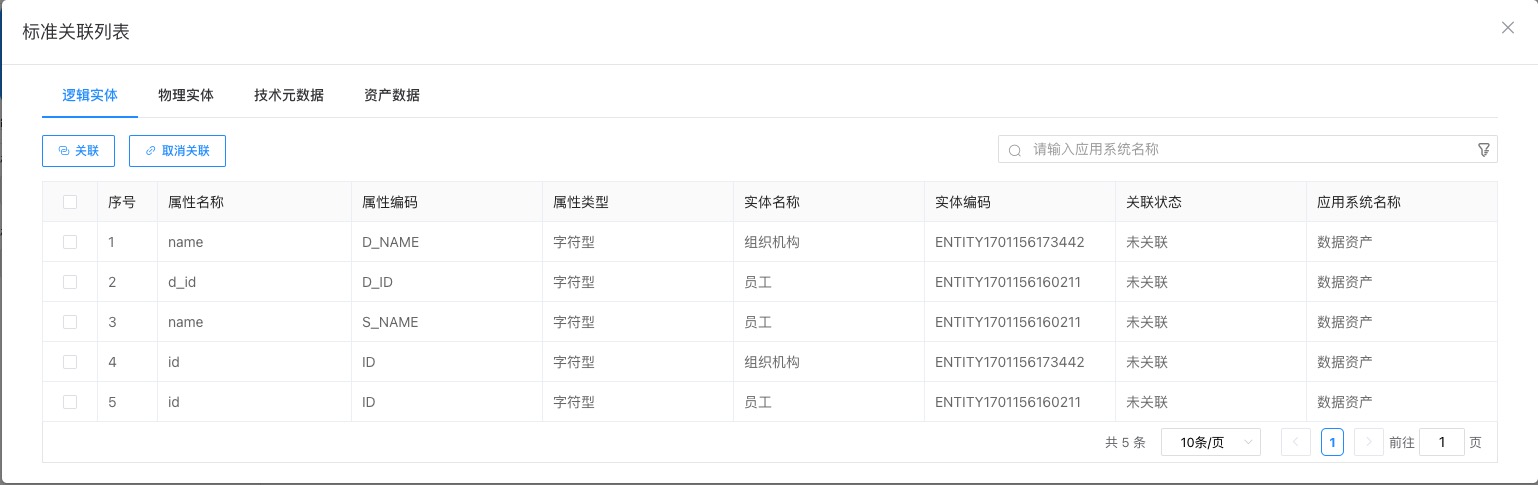Go to next page arrow
This screenshot has width=1538, height=485.
1368,442
